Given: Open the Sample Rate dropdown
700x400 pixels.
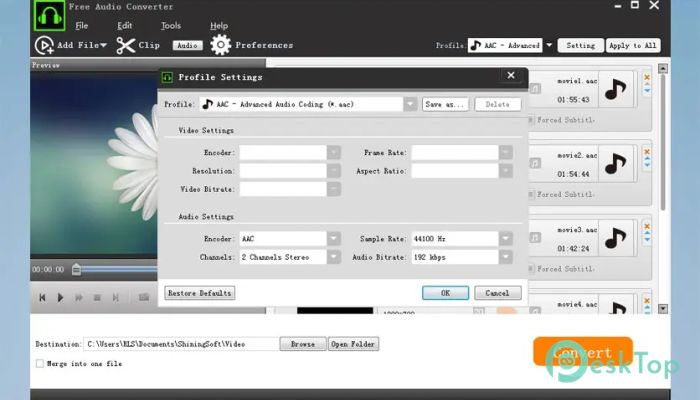Looking at the screenshot, I should 505,239.
